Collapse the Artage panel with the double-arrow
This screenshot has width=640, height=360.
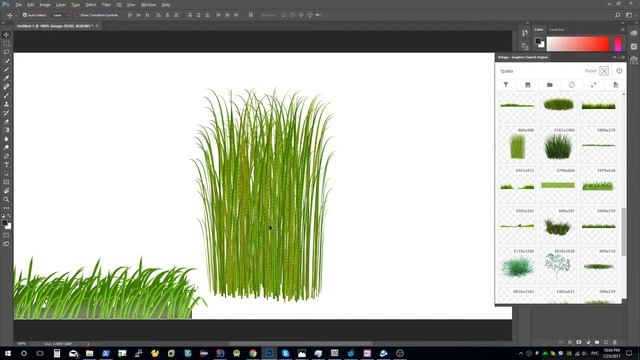615,57
